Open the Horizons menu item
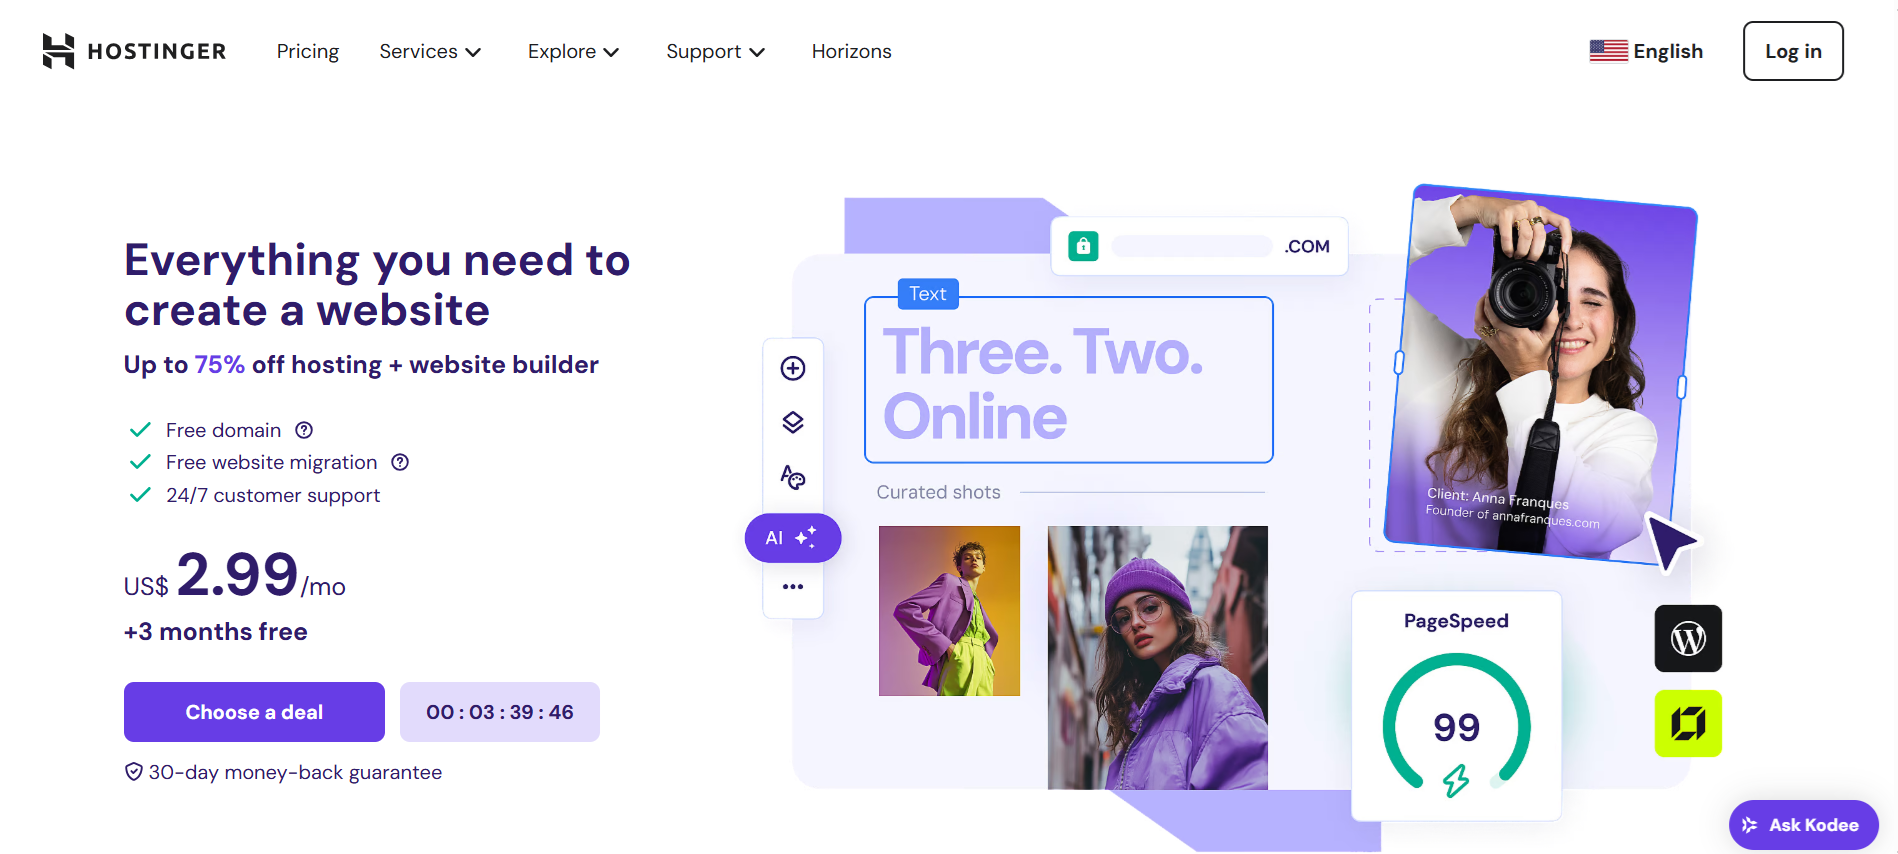1898x854 pixels. click(852, 51)
